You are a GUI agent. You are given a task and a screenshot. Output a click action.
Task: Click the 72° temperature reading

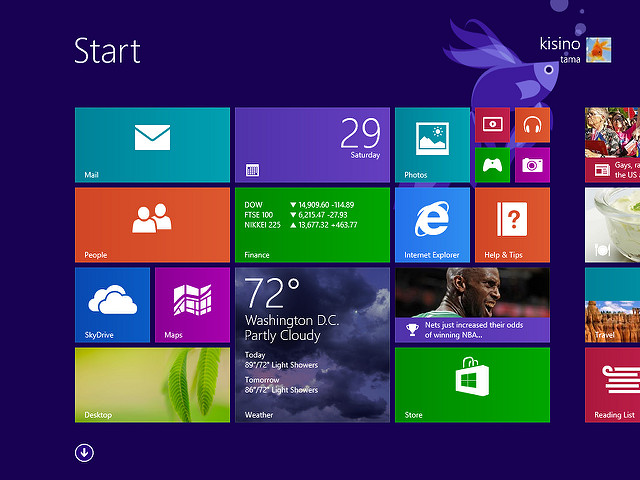coord(272,293)
